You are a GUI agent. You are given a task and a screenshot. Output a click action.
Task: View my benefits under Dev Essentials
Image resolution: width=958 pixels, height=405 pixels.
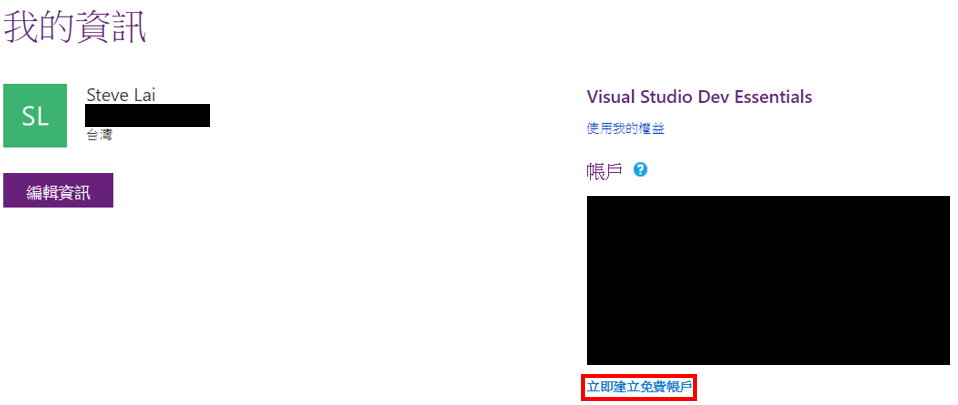(x=626, y=129)
